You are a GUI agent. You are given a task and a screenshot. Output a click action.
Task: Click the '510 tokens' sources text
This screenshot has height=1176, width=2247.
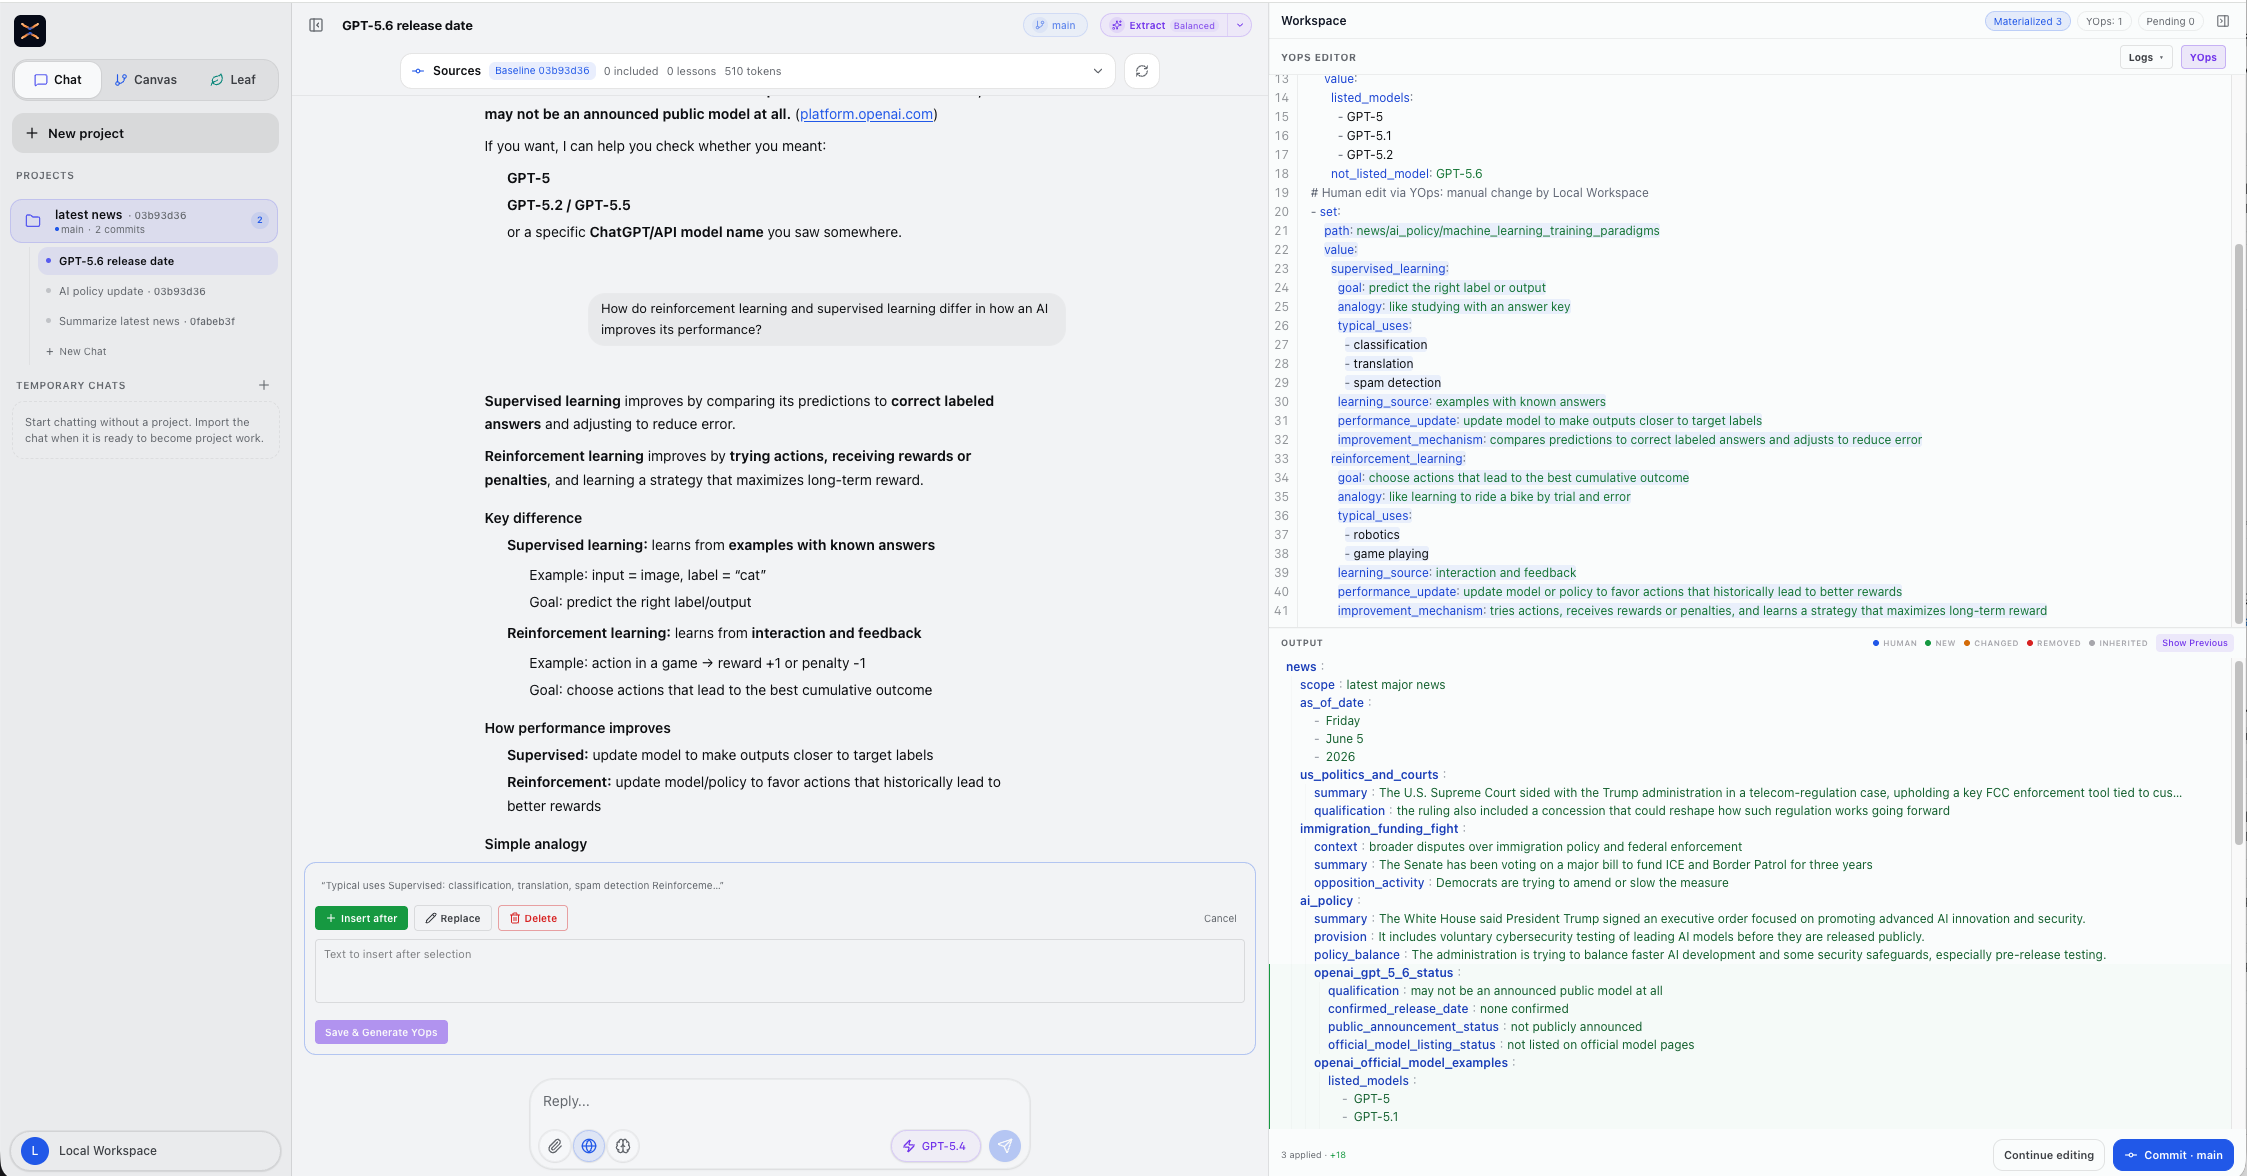752,71
